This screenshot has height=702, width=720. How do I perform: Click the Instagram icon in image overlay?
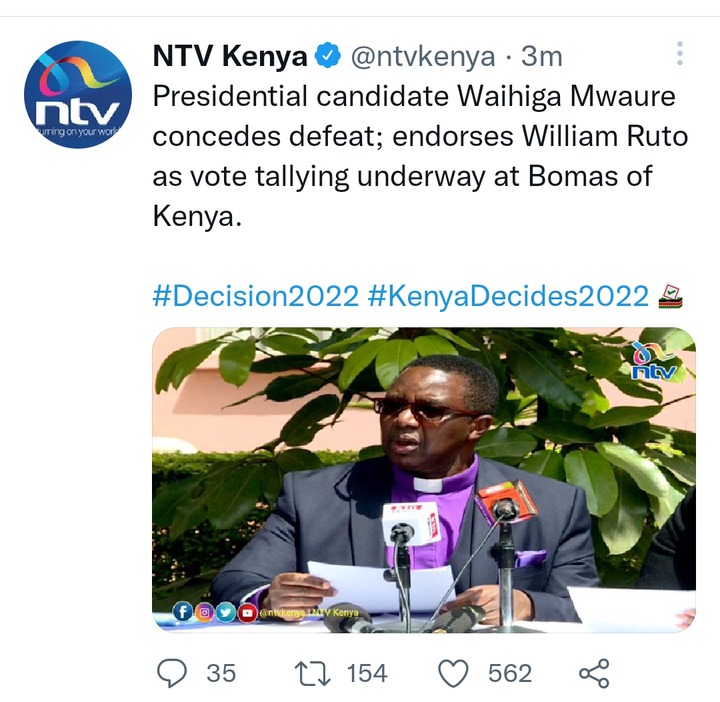click(x=204, y=612)
